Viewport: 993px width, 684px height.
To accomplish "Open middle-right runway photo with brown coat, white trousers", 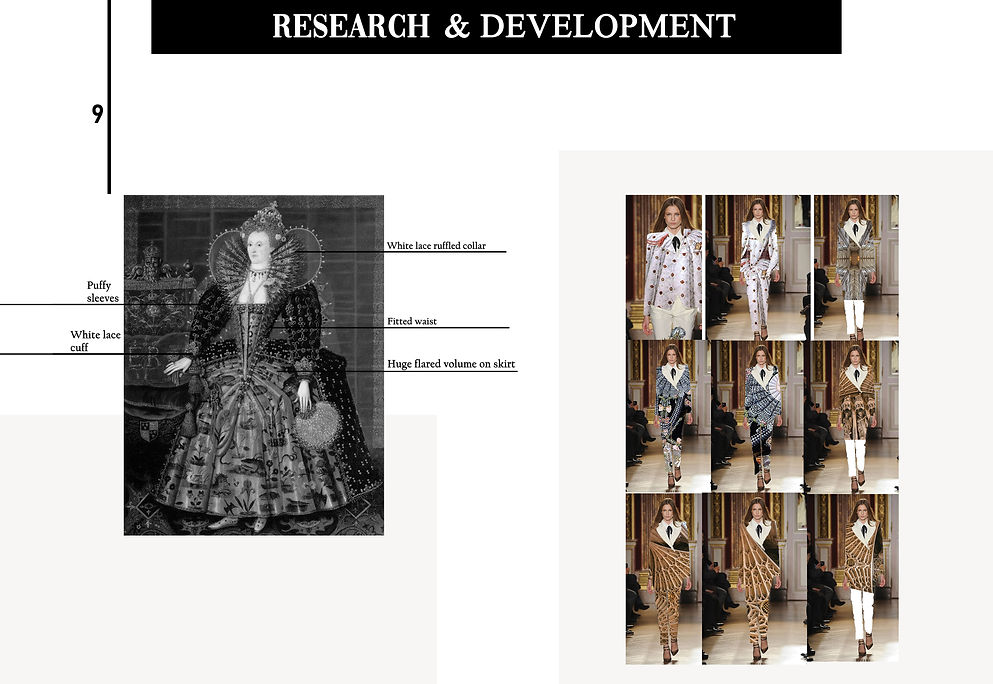I will point(852,416).
